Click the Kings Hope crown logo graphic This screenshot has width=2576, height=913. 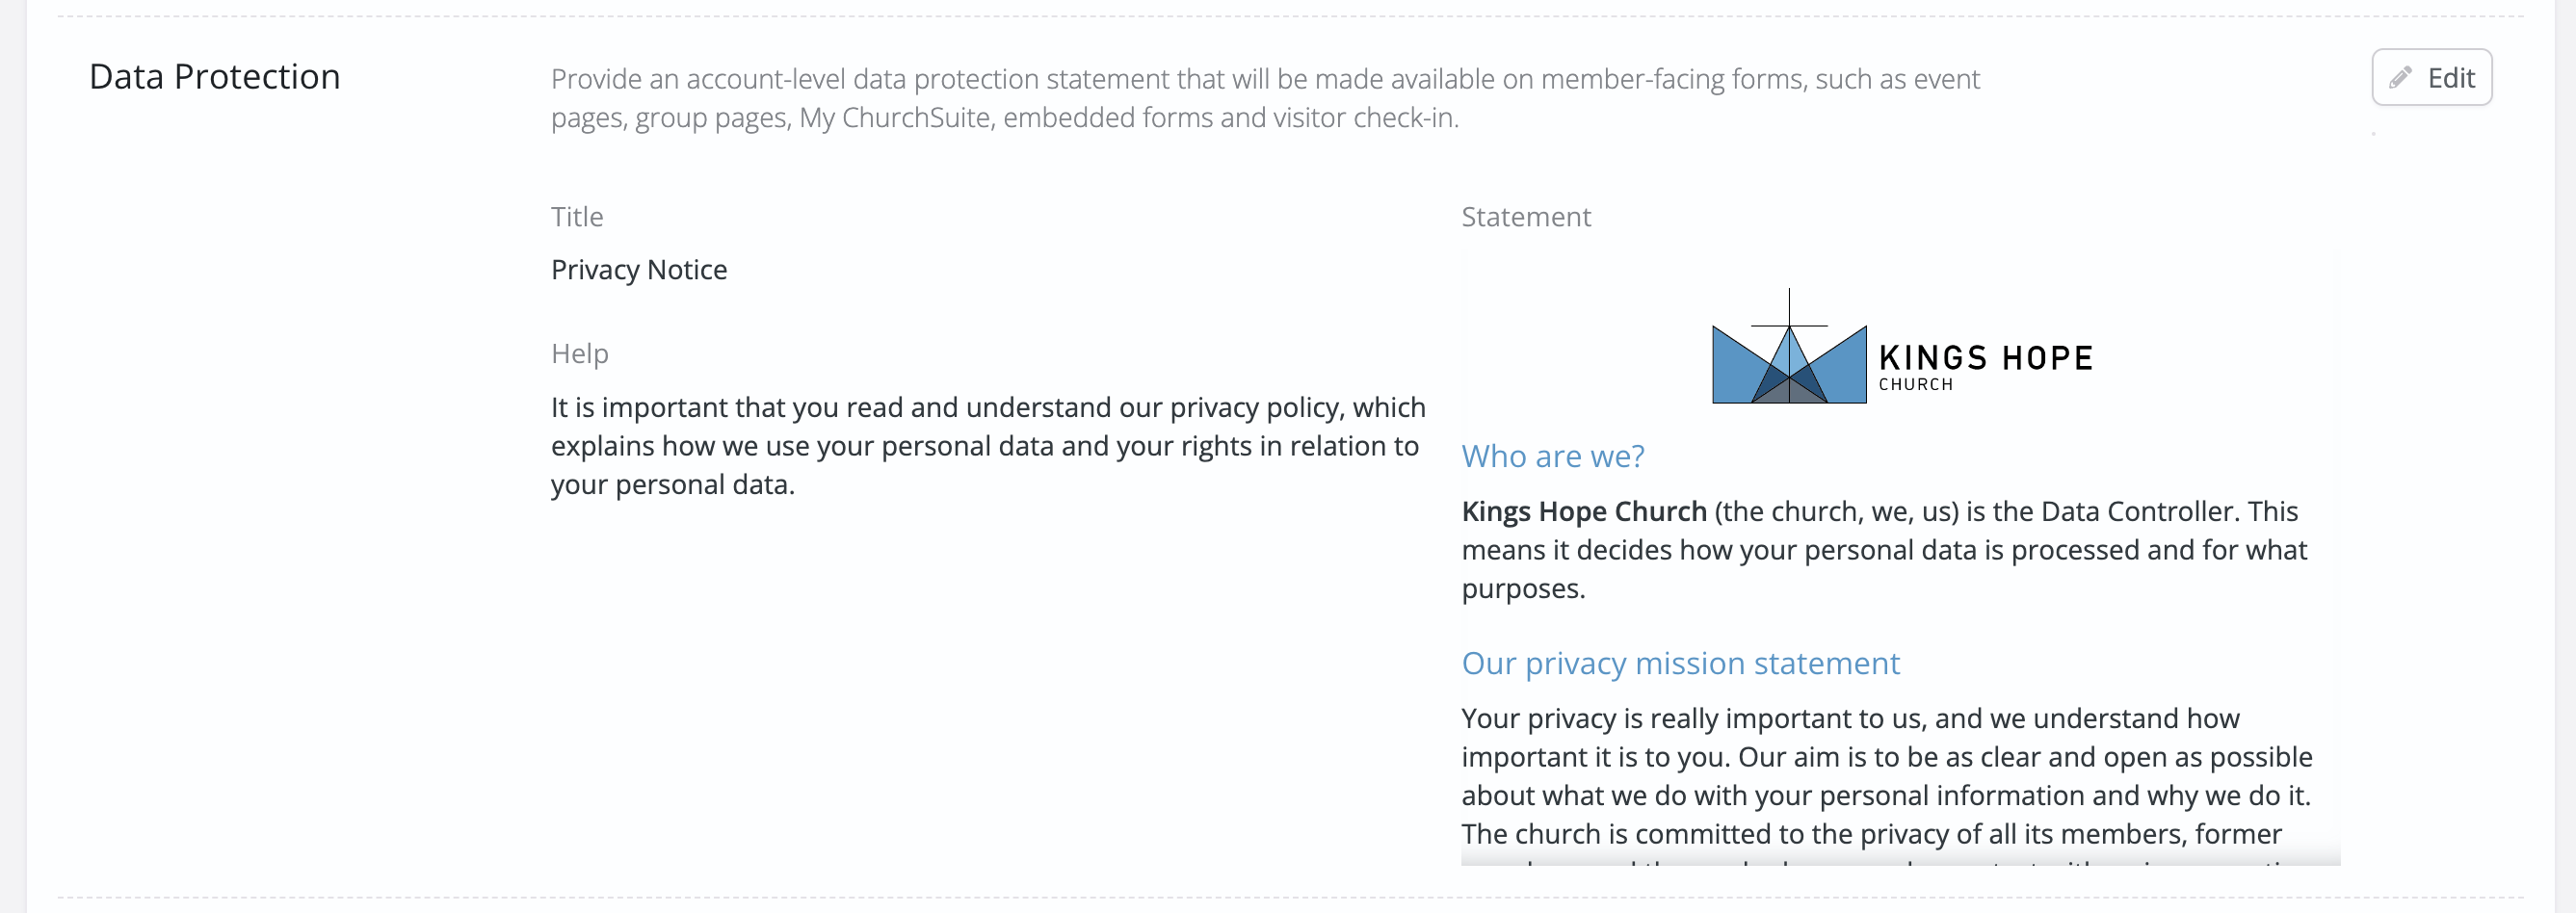[x=1789, y=347]
